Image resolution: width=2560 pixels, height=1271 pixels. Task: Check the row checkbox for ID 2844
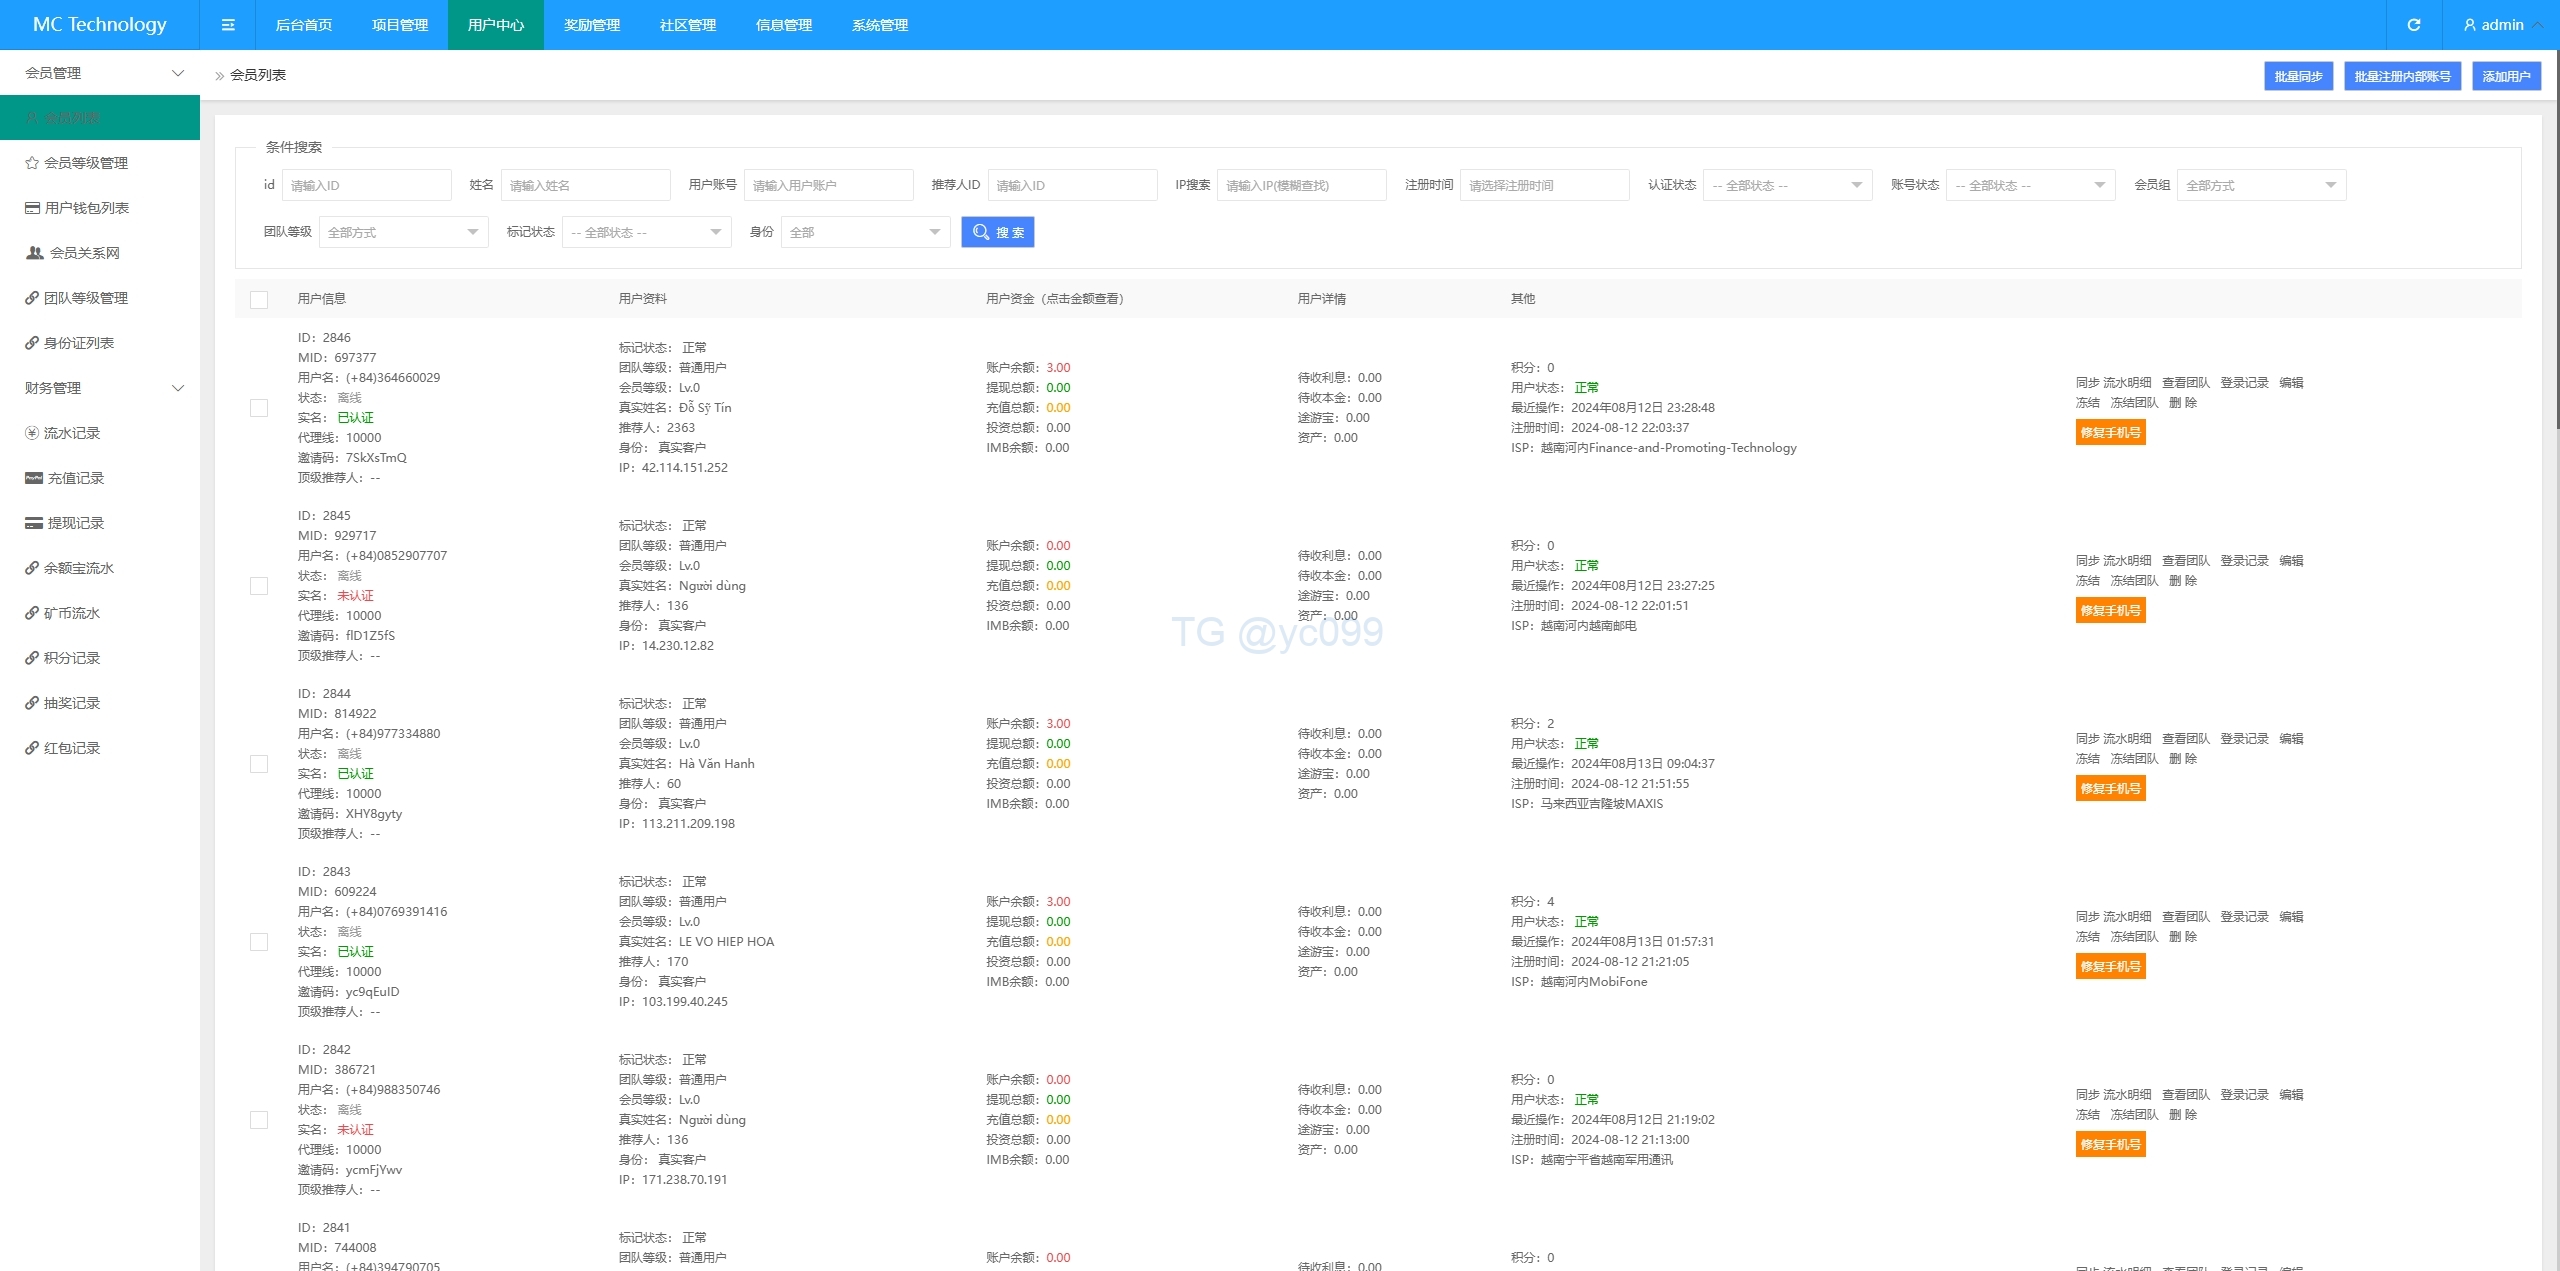(259, 764)
